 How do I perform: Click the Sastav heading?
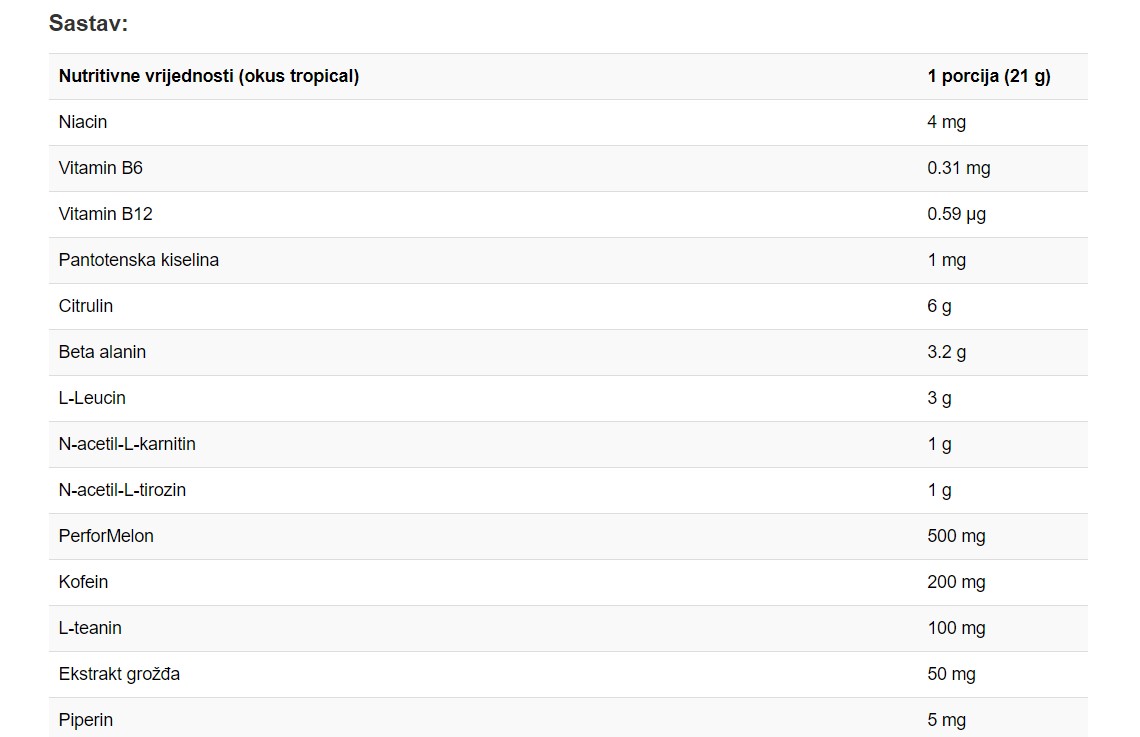88,23
